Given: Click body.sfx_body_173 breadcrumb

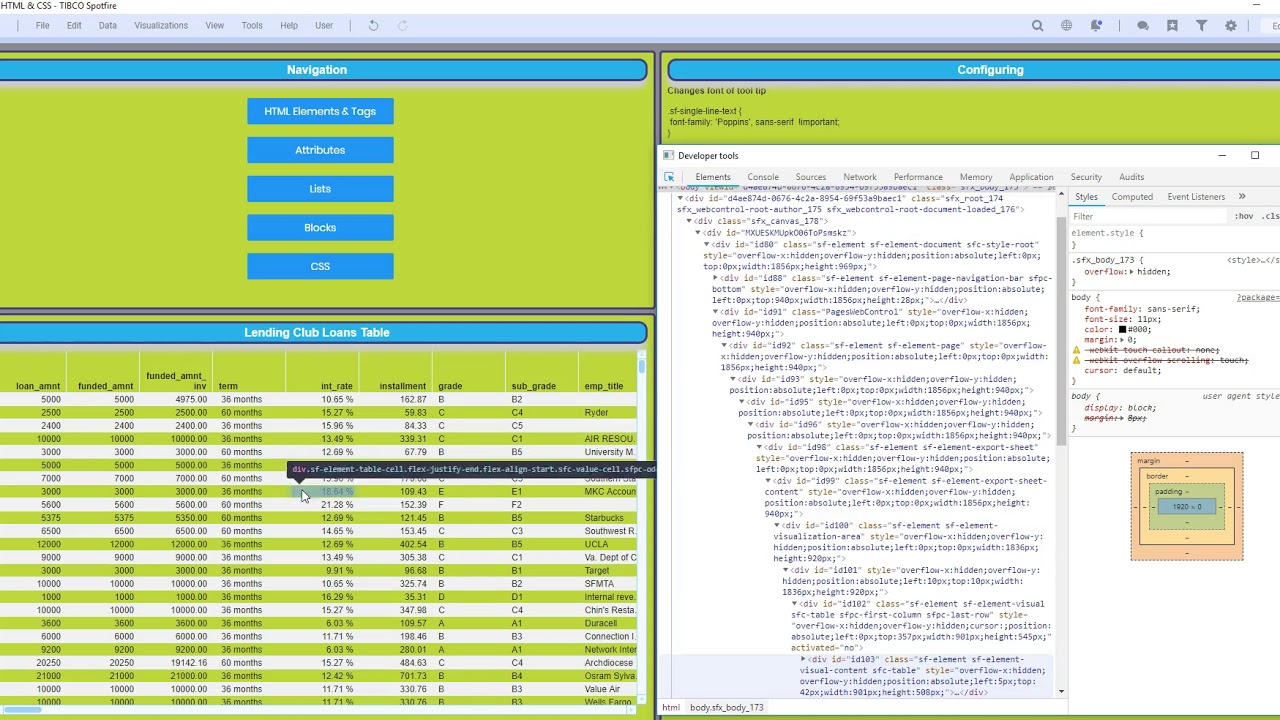Looking at the screenshot, I should click(726, 708).
